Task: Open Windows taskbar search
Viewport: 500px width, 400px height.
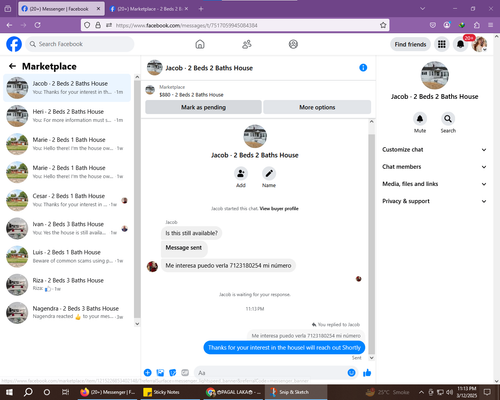Action: click(28, 392)
